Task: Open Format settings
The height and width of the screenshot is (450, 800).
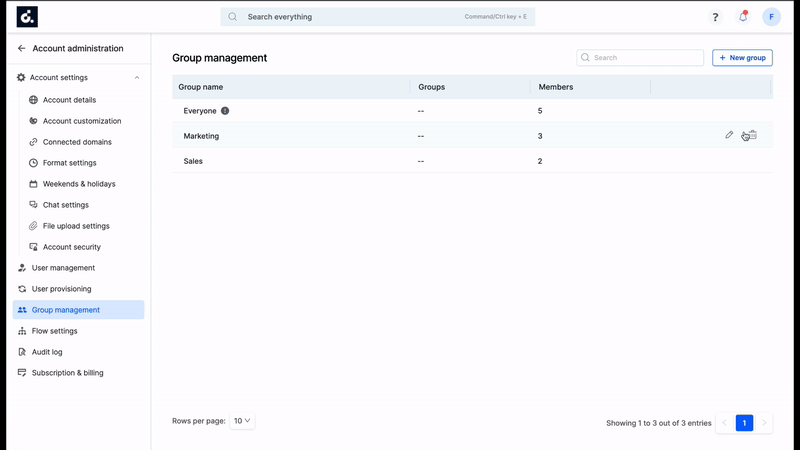Action: point(69,163)
